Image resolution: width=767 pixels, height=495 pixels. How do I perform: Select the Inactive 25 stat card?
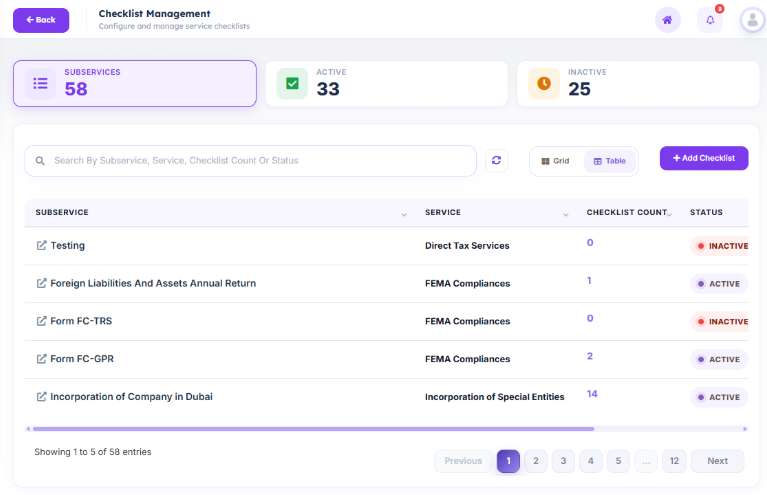[x=638, y=84]
